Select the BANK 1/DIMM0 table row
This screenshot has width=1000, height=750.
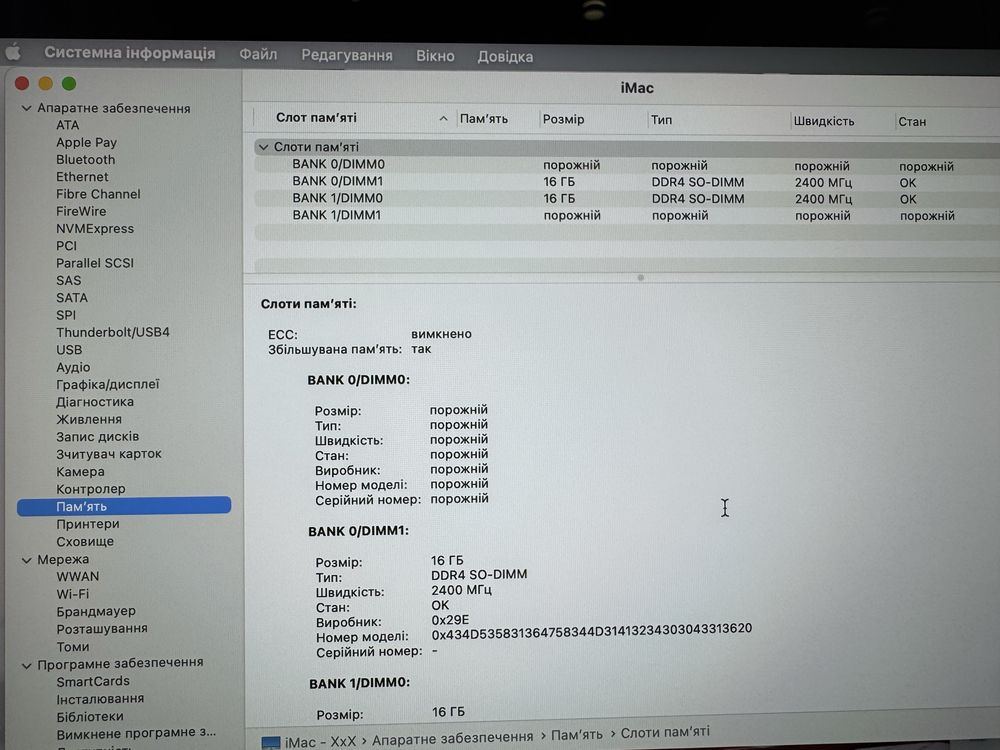pos(627,198)
